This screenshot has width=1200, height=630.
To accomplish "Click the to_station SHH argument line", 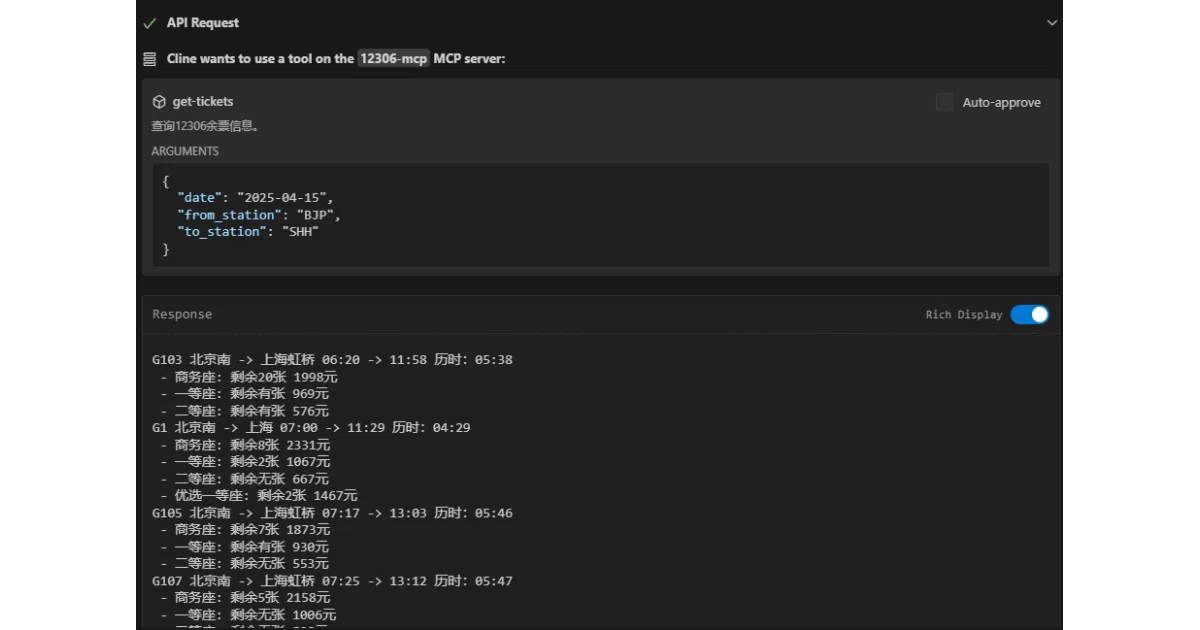I will tap(247, 232).
